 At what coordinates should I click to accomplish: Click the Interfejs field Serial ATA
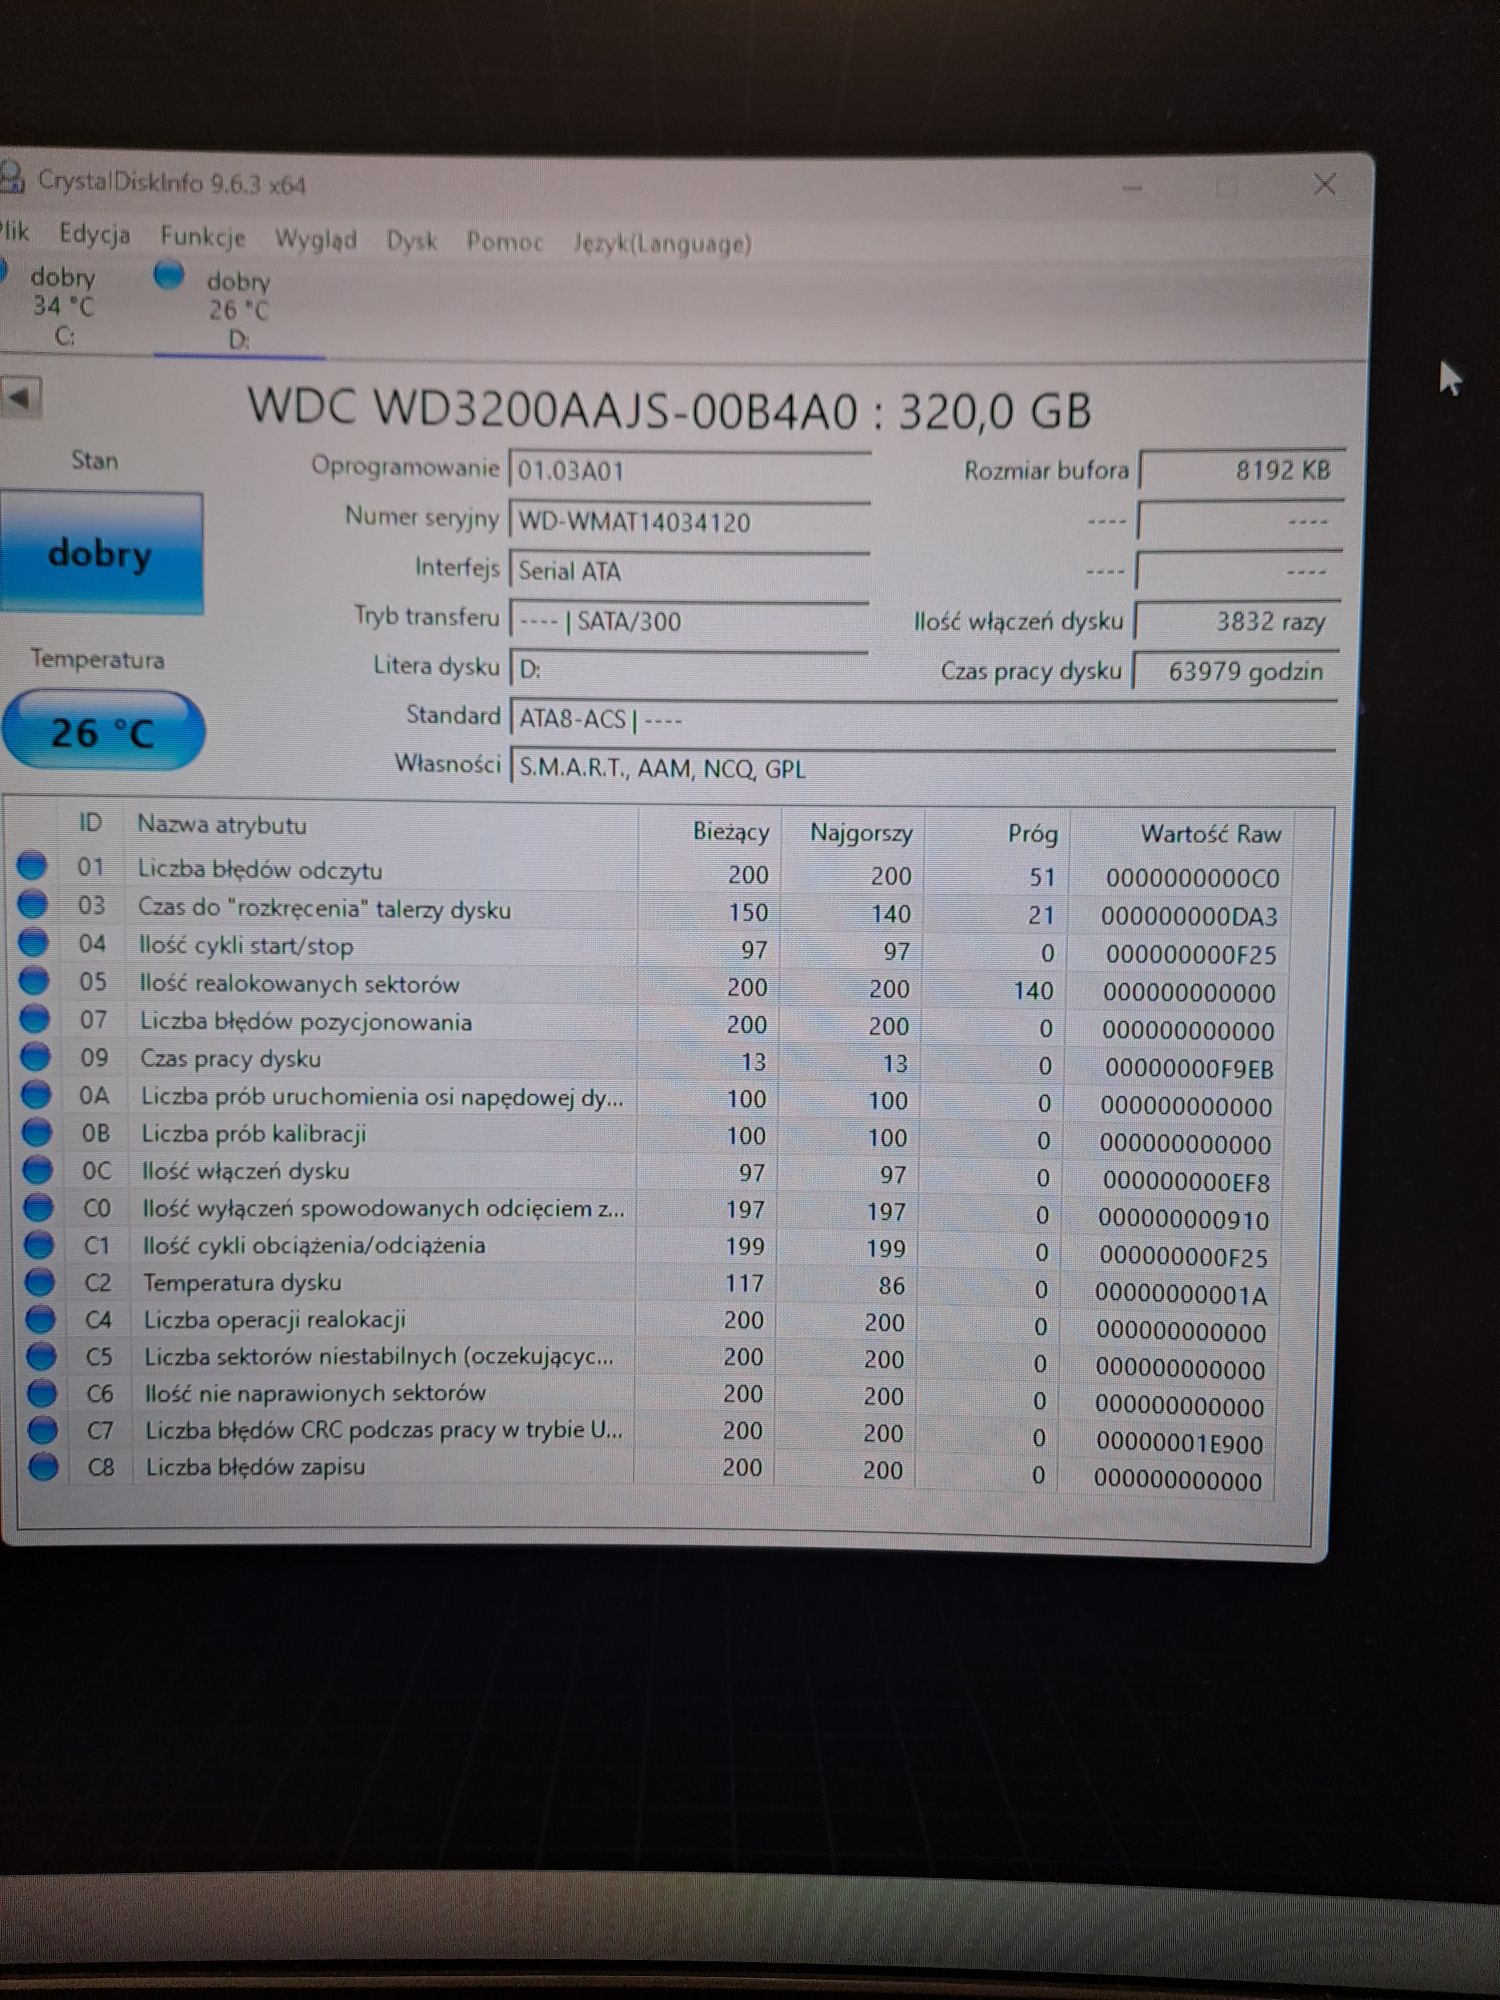689,572
